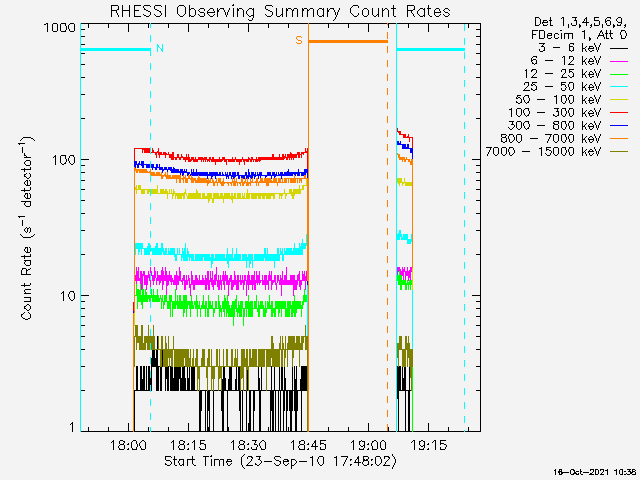
Task: Select the 300 - 800 keV legend label
Action: [555, 126]
